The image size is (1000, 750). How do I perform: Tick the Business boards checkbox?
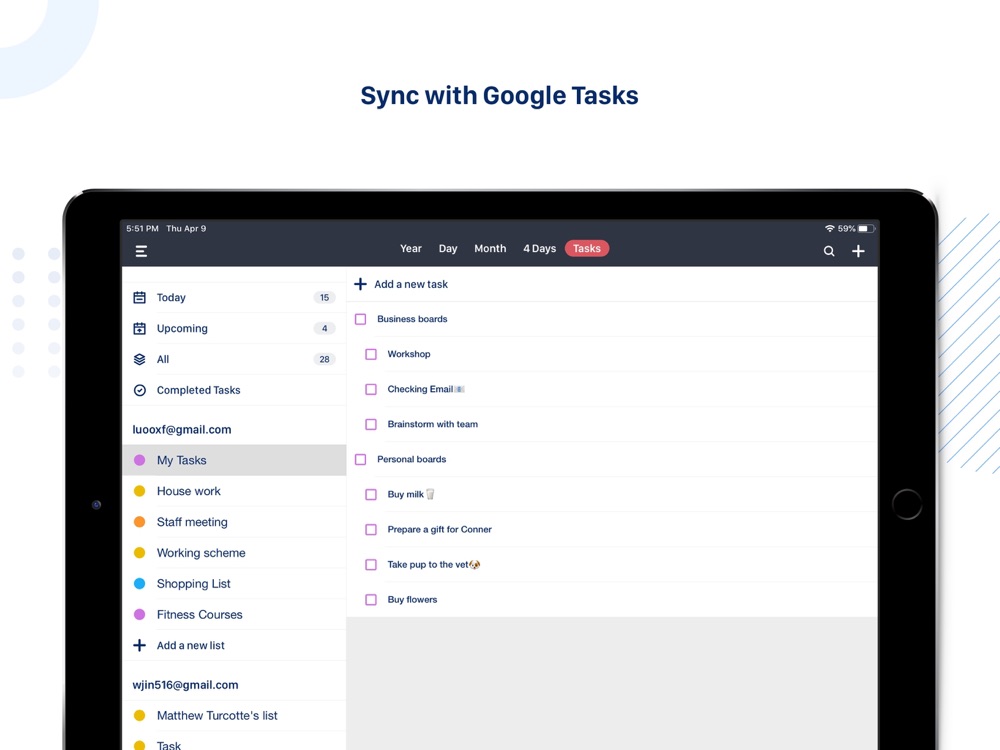coord(361,319)
